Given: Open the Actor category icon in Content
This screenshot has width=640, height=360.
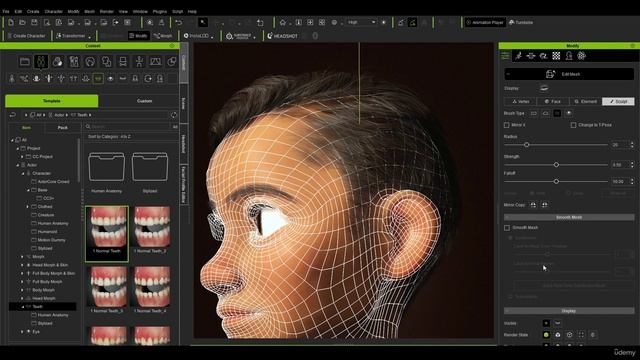Looking at the screenshot, I should coord(41,62).
